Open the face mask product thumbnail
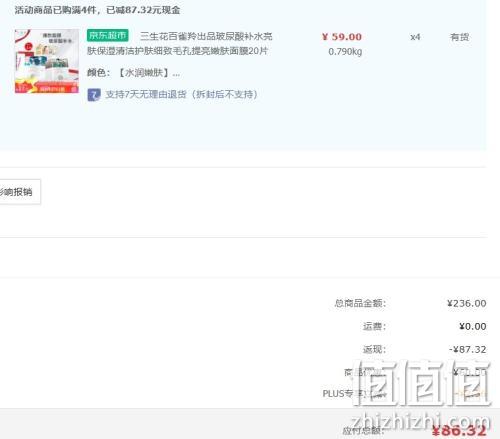 point(47,61)
